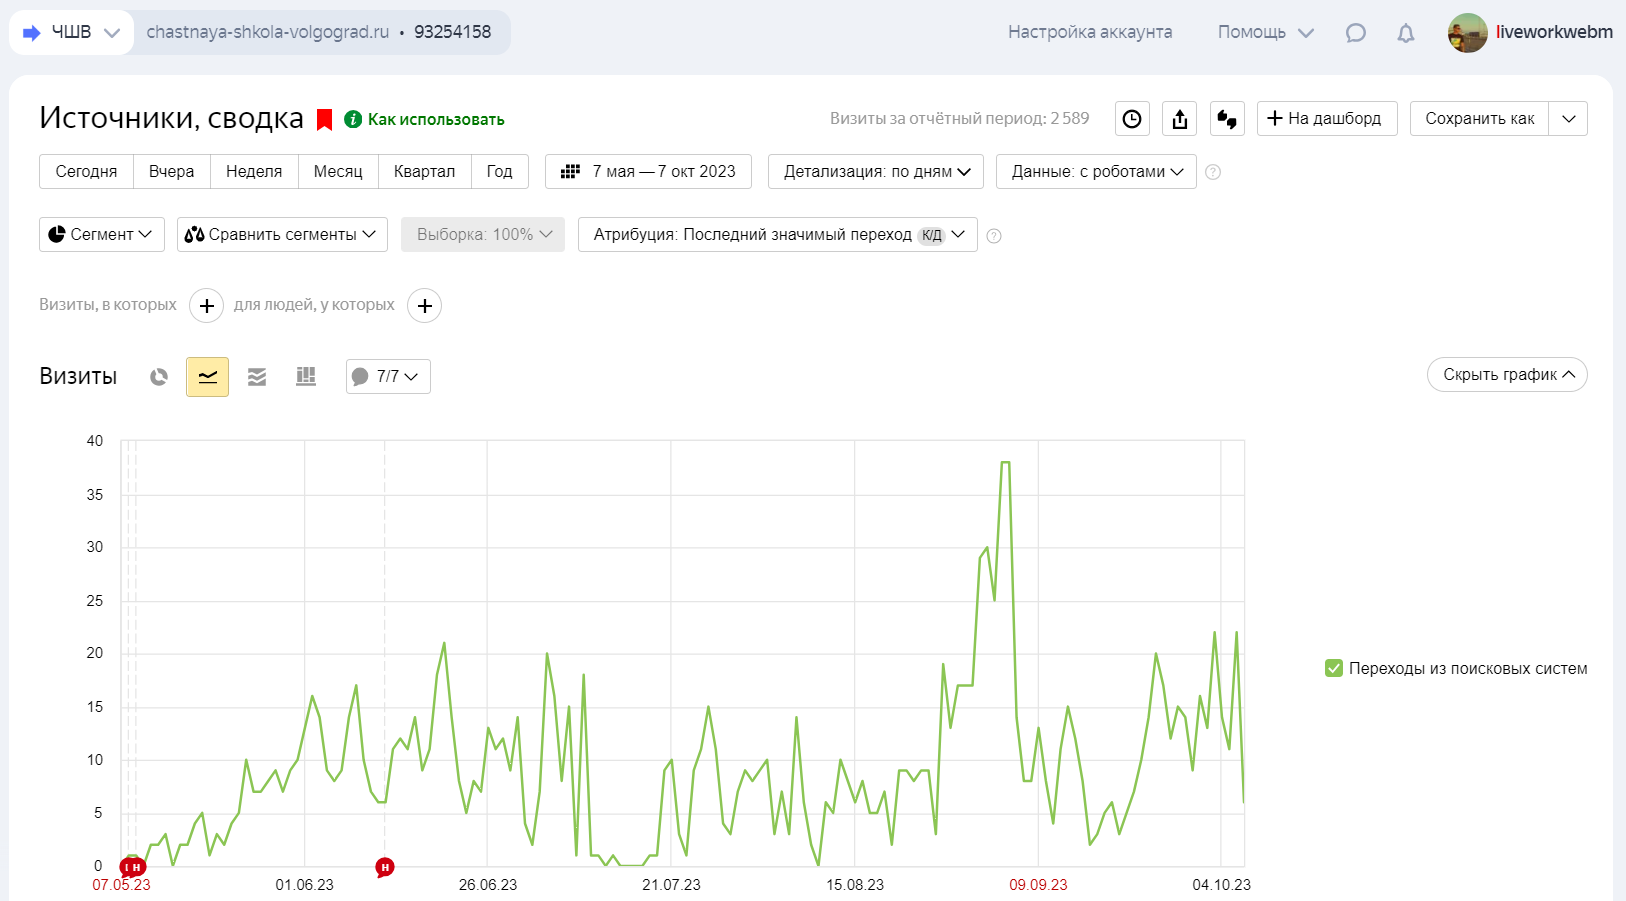Screen dimensions: 1626x901
Task: Select the line chart view
Action: point(207,377)
